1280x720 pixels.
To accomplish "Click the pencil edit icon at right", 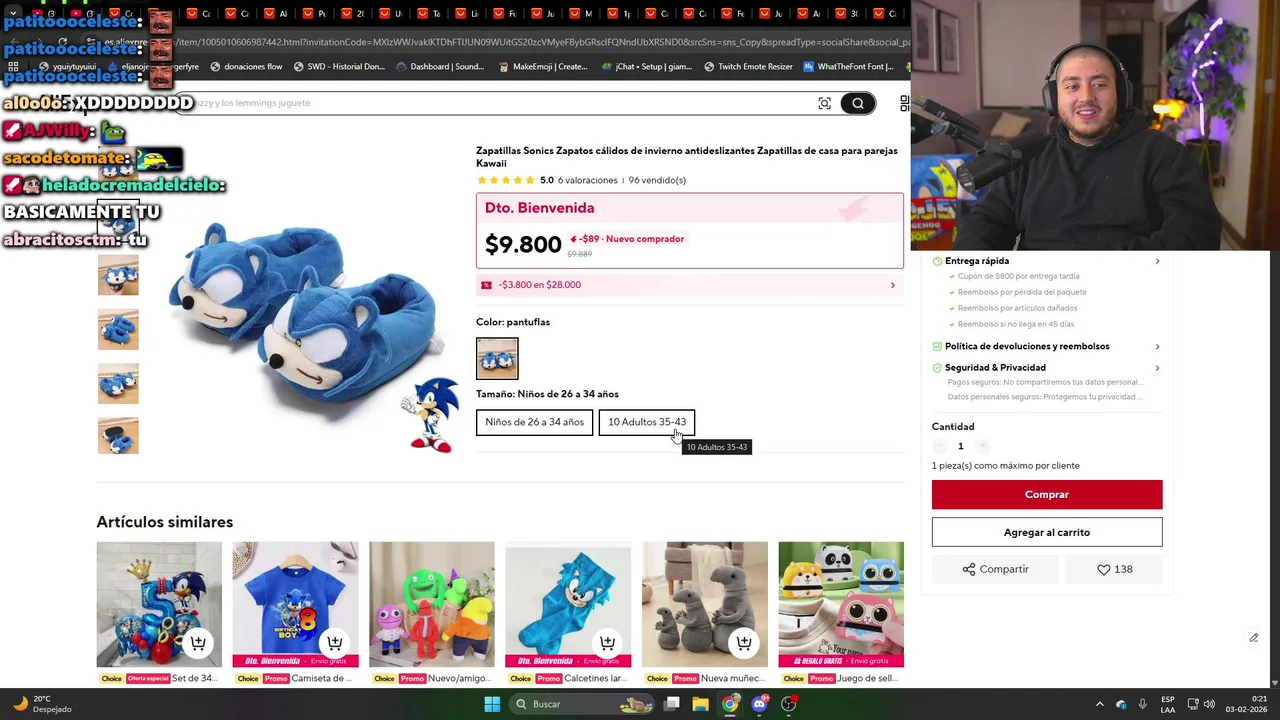I will coord(1253,638).
